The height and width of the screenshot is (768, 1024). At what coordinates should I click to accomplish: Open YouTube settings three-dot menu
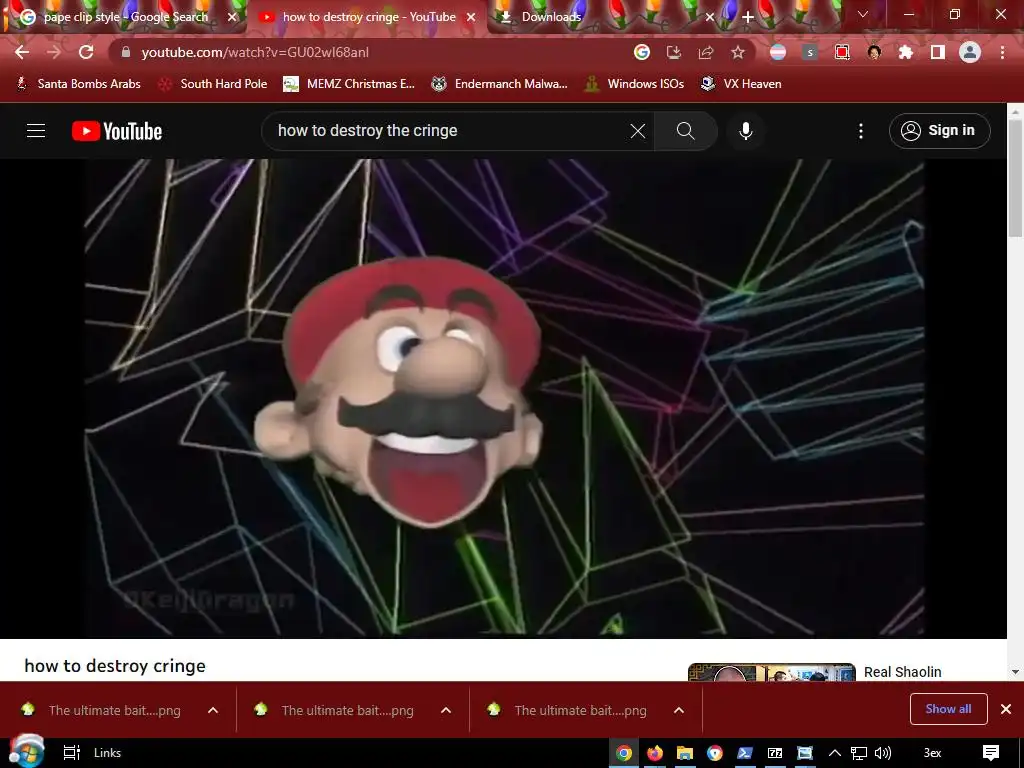pyautogui.click(x=861, y=131)
